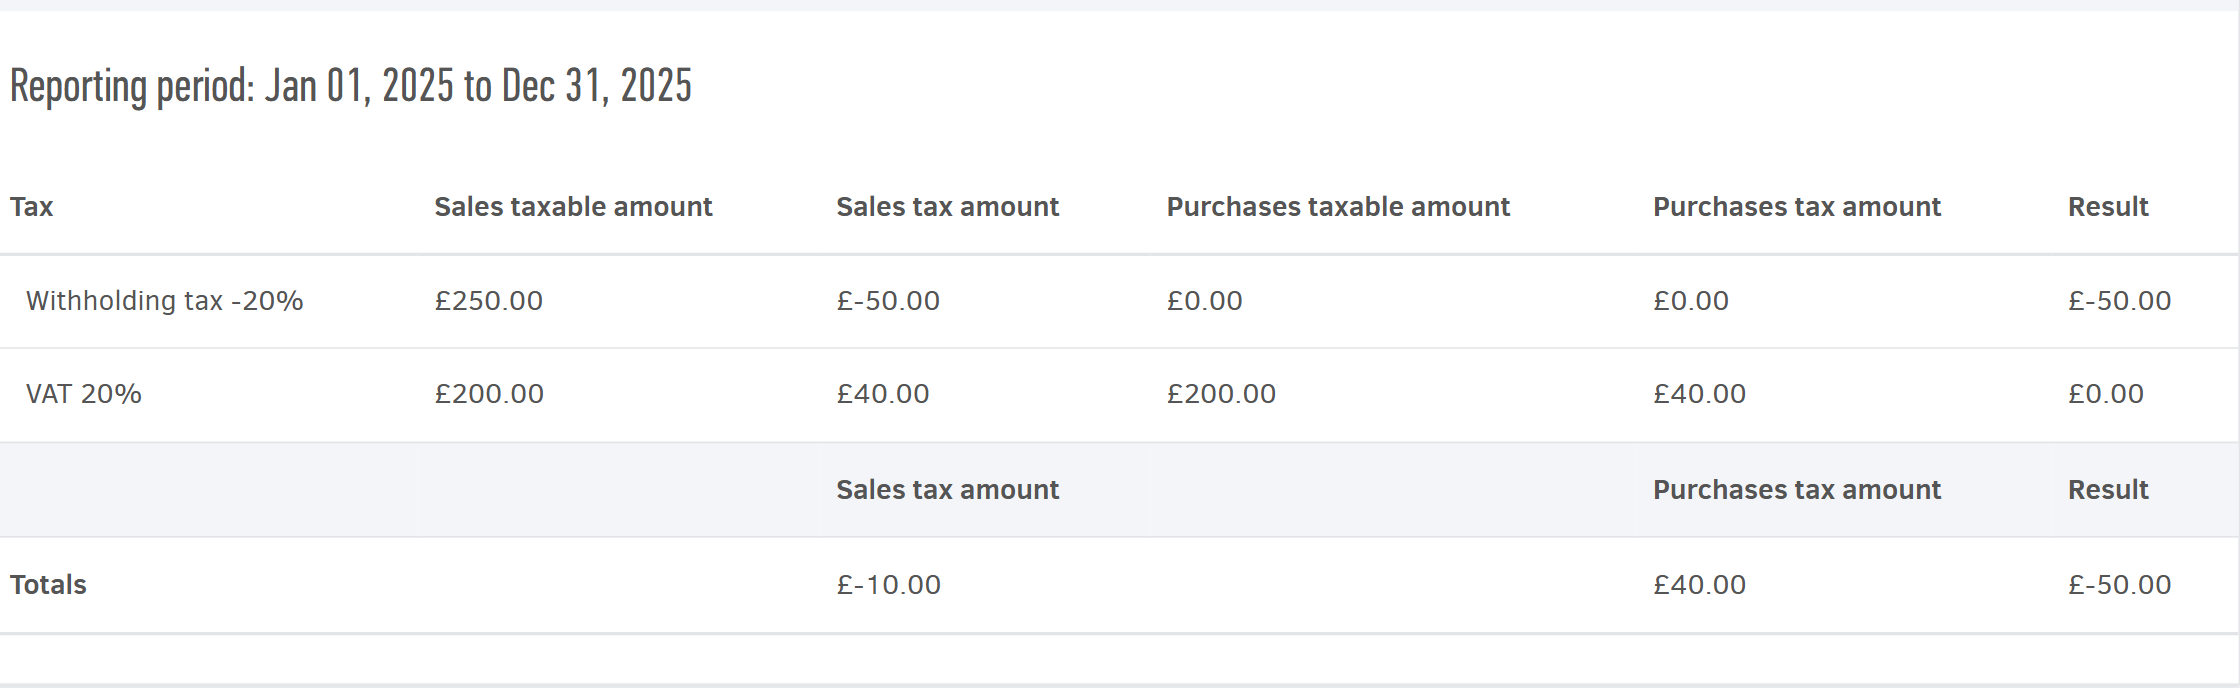
Task: Click the top Purchases tax amount header
Action: (x=1796, y=207)
